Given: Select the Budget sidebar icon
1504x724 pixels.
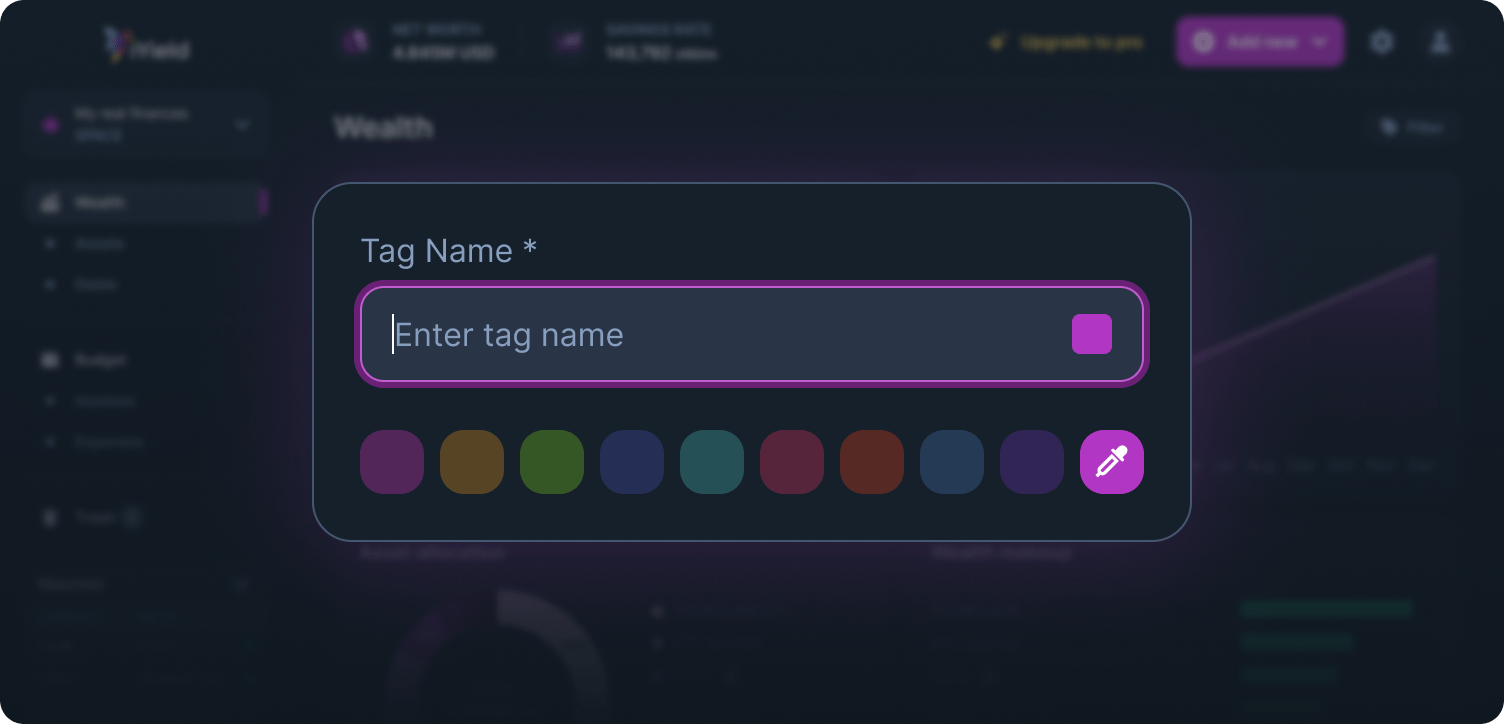Looking at the screenshot, I should (50, 360).
